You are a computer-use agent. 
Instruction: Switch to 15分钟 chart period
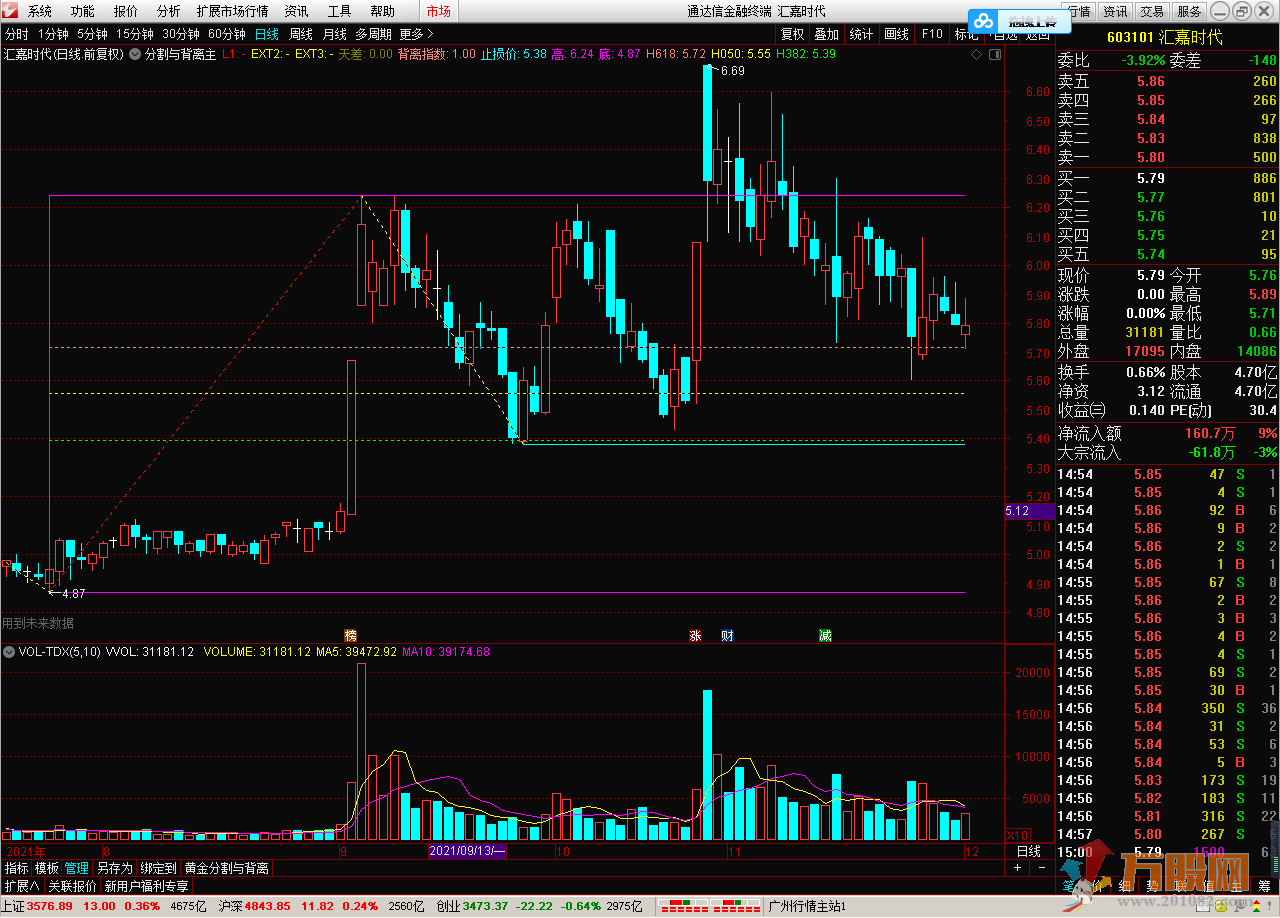click(134, 34)
